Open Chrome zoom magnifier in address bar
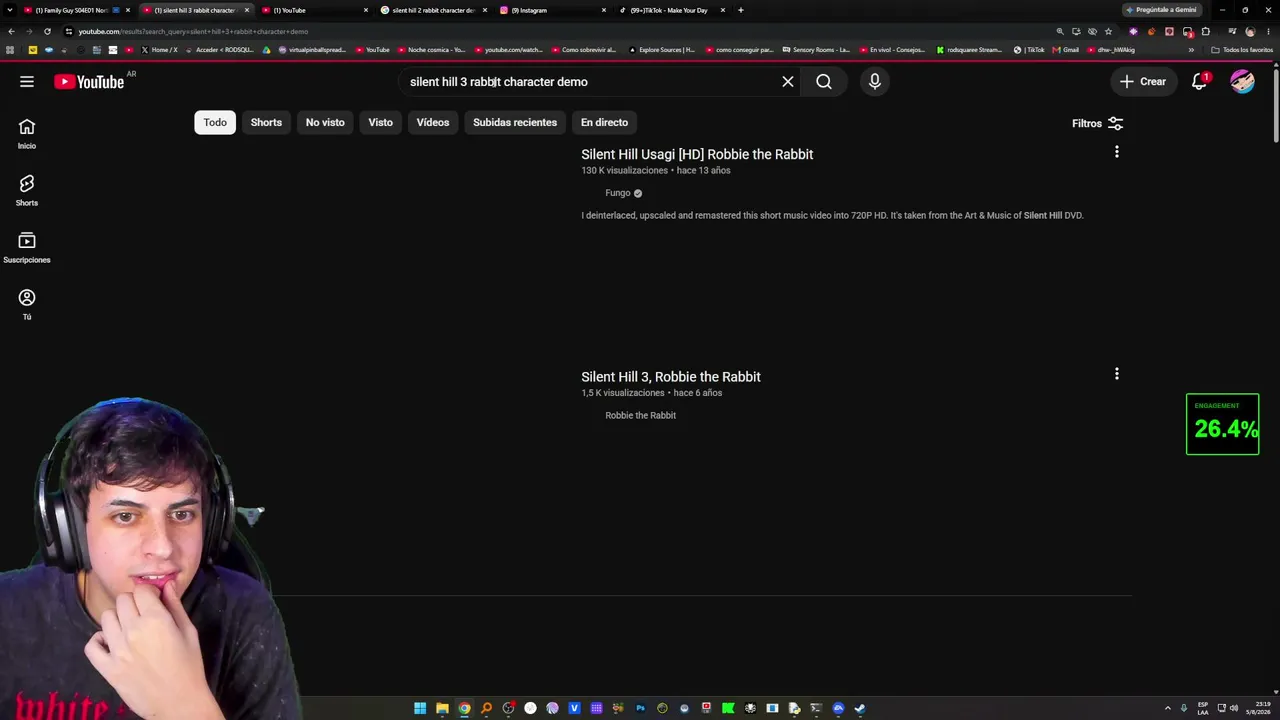The image size is (1280, 720). tap(1060, 31)
